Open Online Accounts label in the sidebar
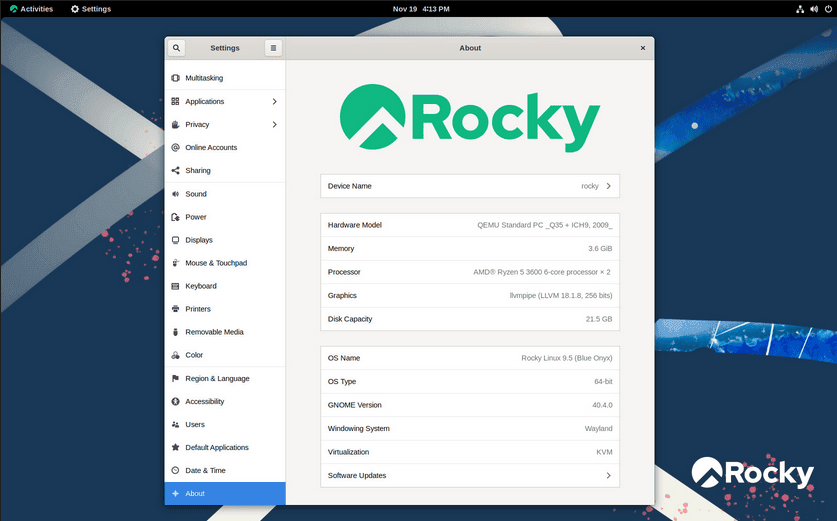Image resolution: width=837 pixels, height=521 pixels. click(211, 147)
